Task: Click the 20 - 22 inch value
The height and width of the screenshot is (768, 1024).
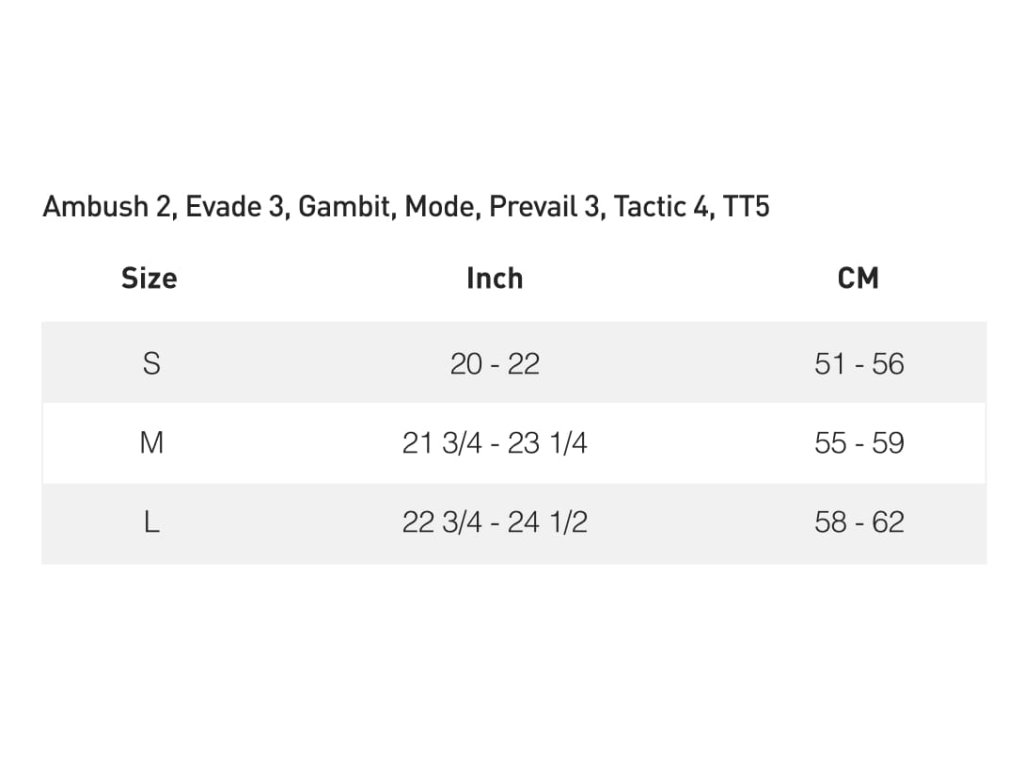Action: click(x=494, y=364)
